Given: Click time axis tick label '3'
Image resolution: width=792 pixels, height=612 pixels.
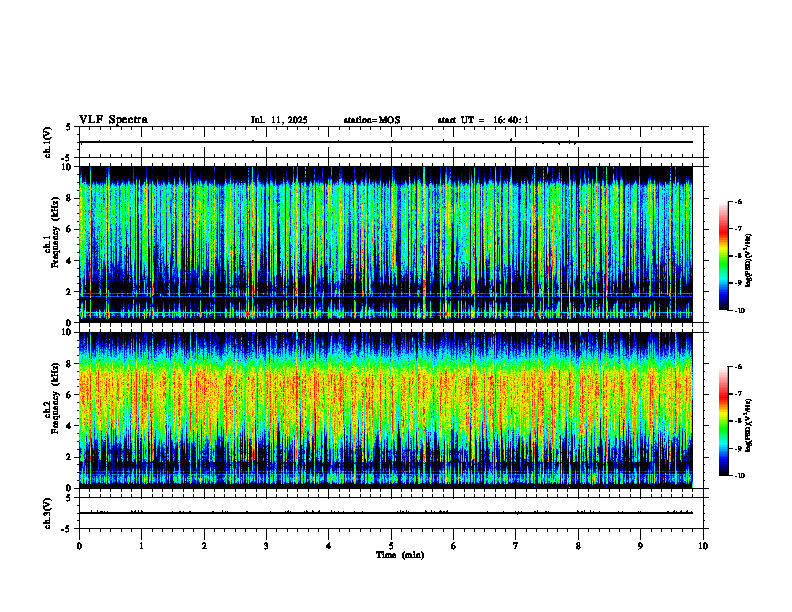Looking at the screenshot, I should coord(266,546).
